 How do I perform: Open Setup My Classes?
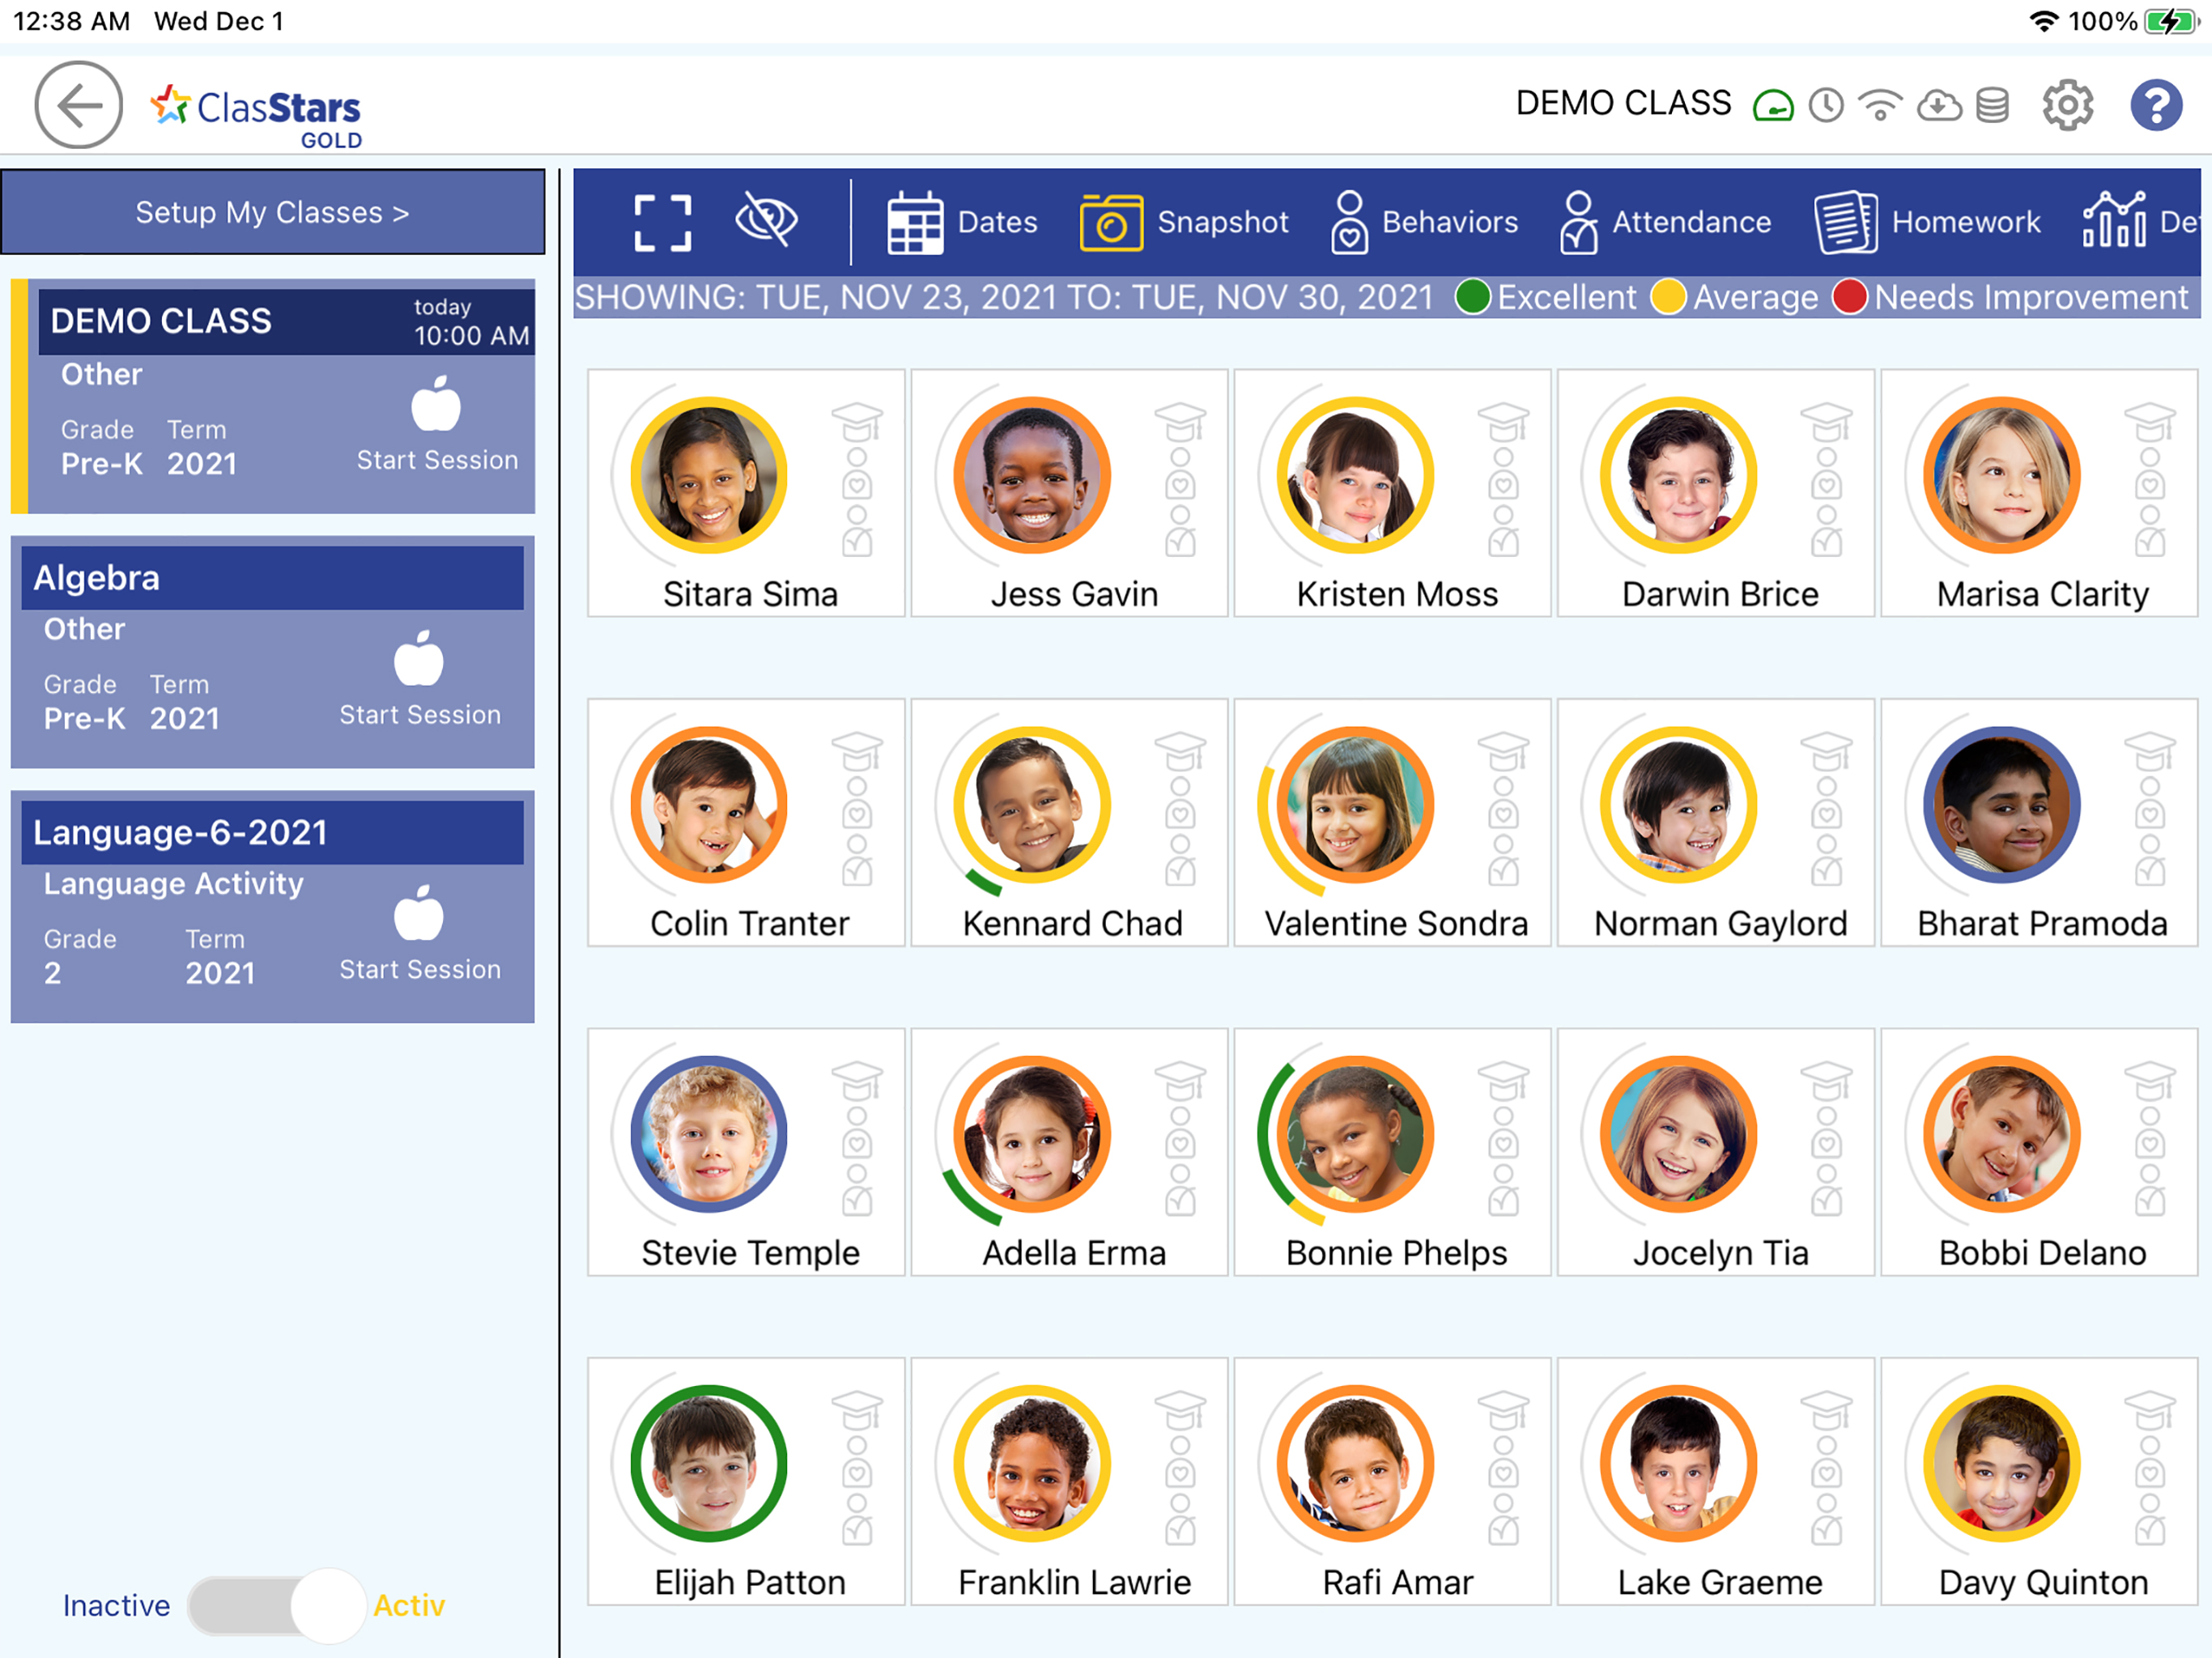coord(272,212)
